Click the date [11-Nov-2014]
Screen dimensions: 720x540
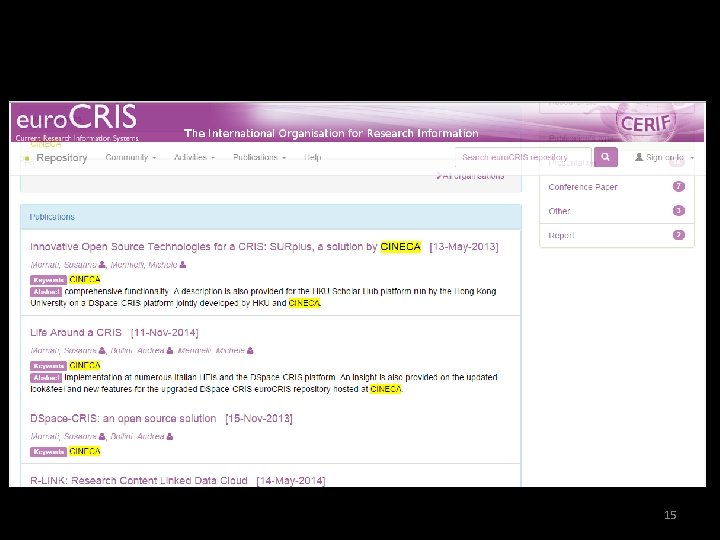164,332
